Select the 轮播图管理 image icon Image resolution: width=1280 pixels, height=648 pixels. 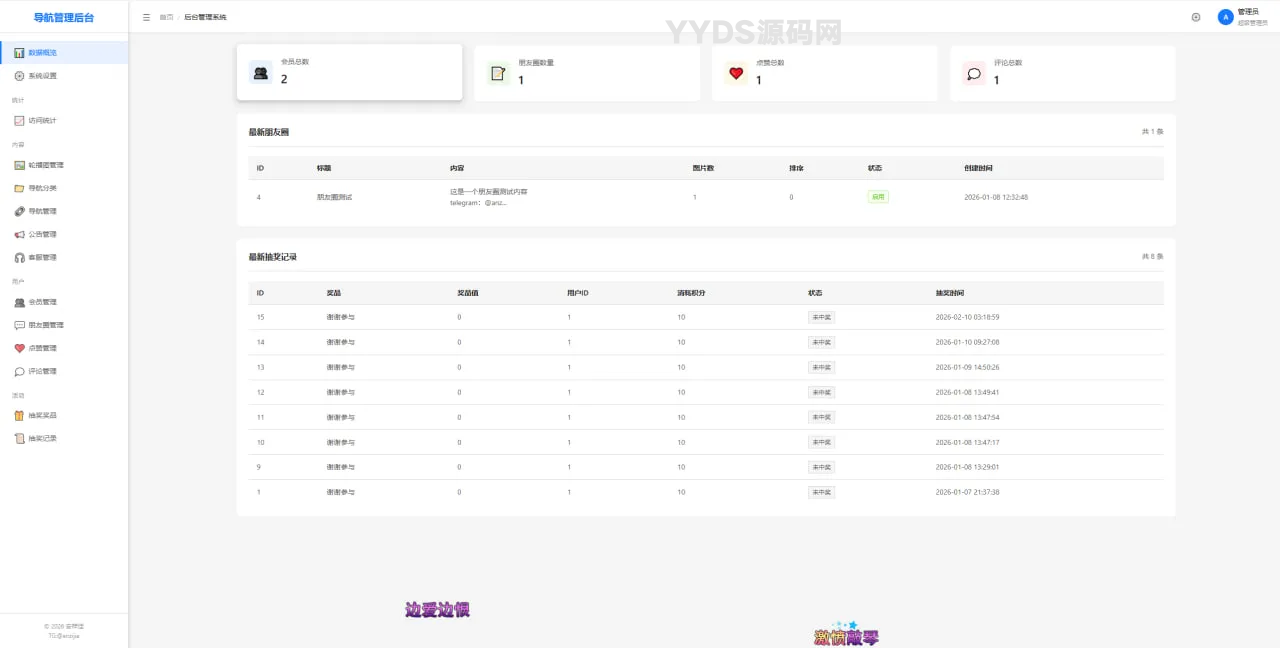coord(20,164)
